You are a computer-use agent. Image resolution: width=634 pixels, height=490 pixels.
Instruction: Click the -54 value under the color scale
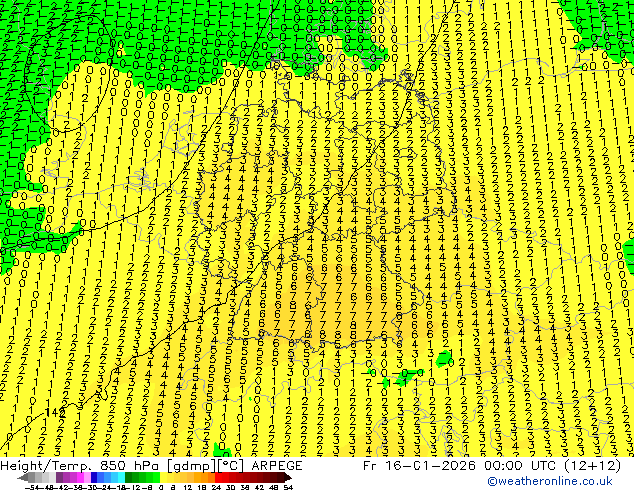click(x=32, y=487)
